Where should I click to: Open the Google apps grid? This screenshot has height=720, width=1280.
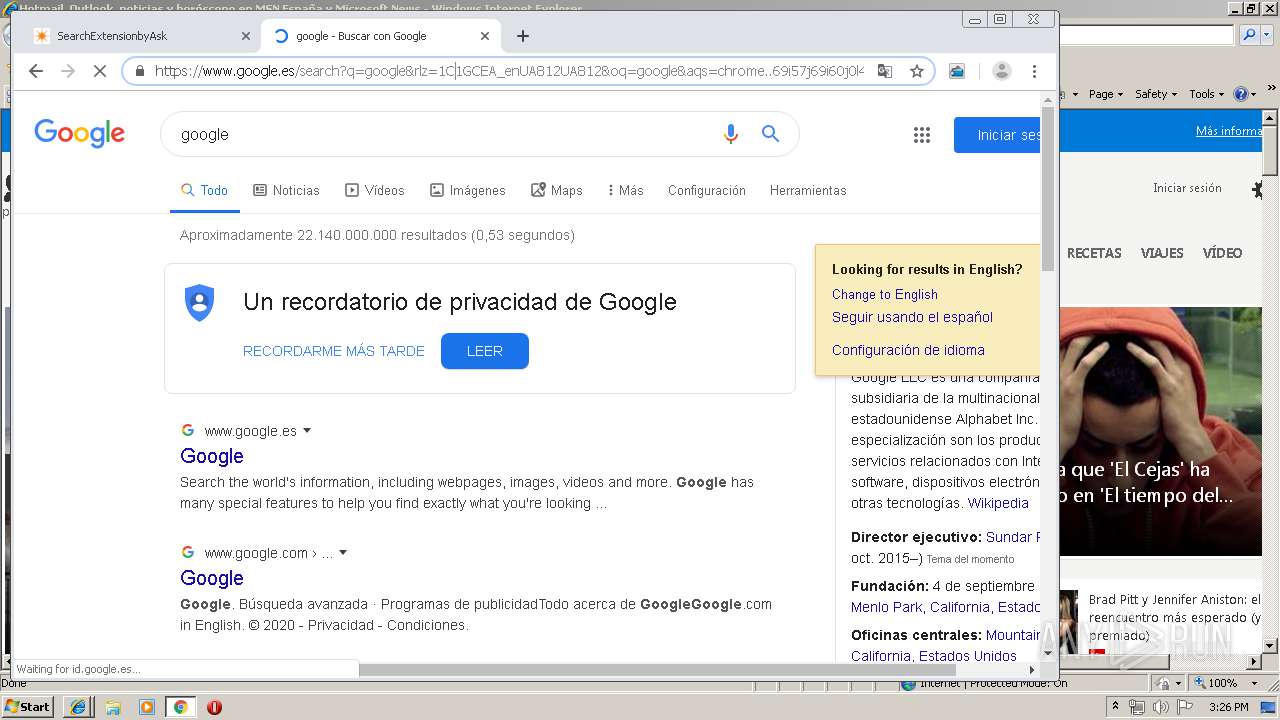(922, 135)
